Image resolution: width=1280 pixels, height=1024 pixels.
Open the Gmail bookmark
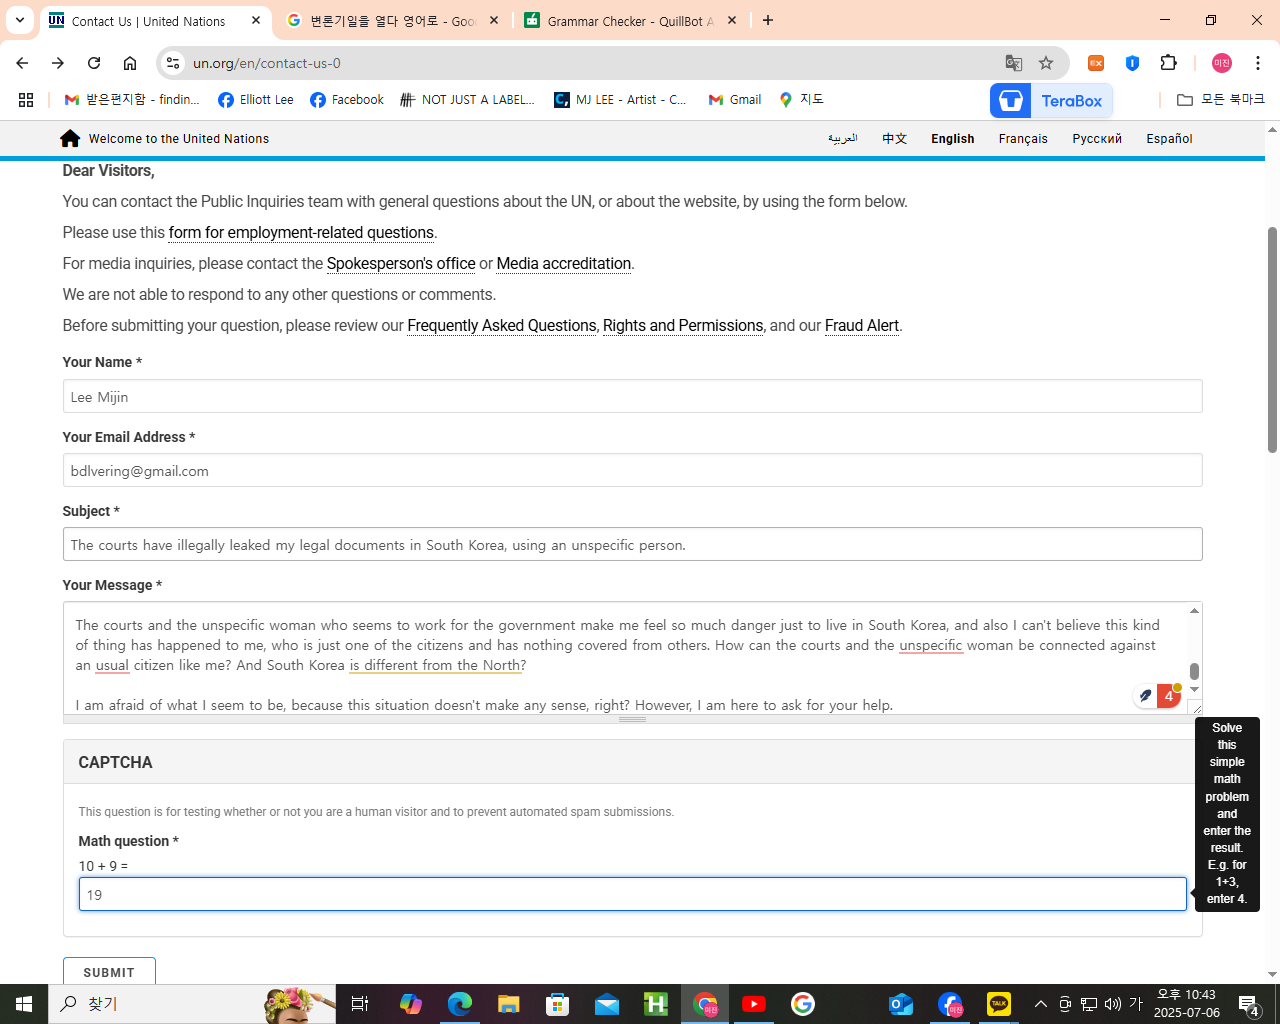[x=735, y=100]
